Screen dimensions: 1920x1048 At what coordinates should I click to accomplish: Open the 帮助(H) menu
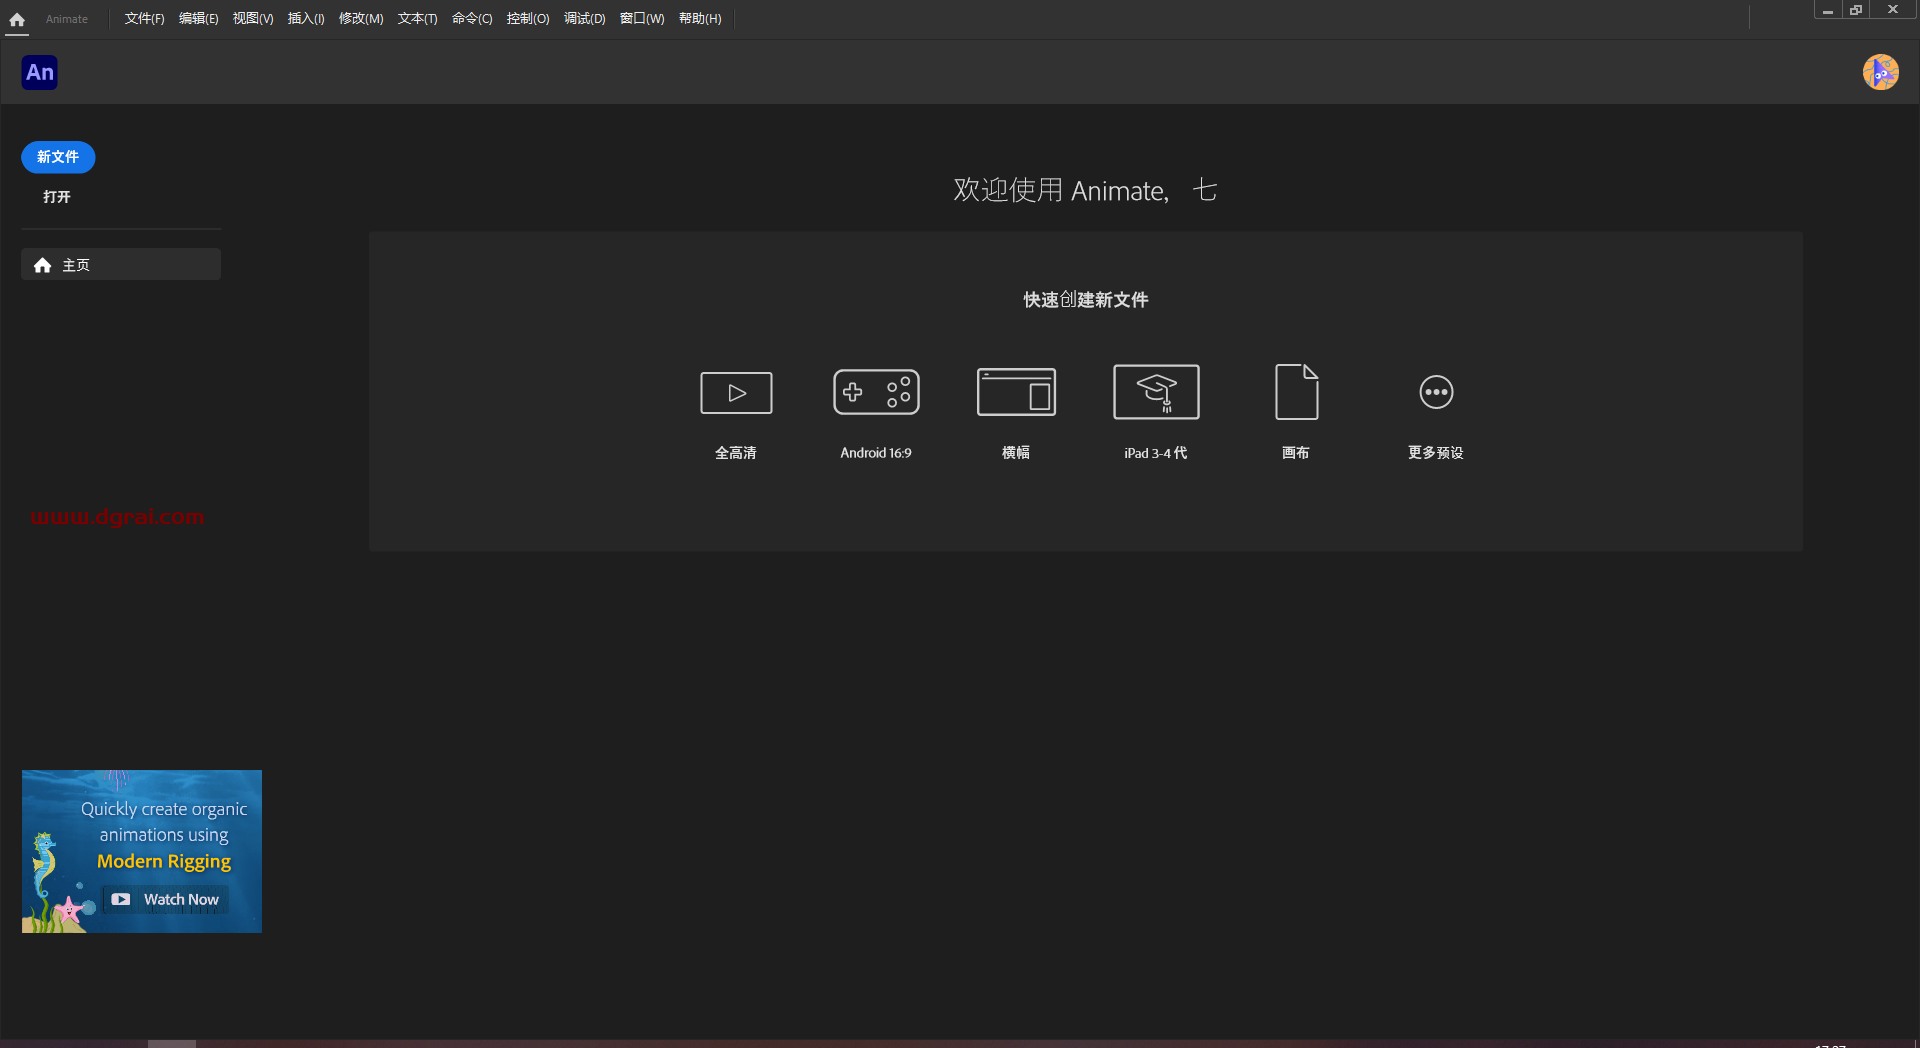pos(699,18)
